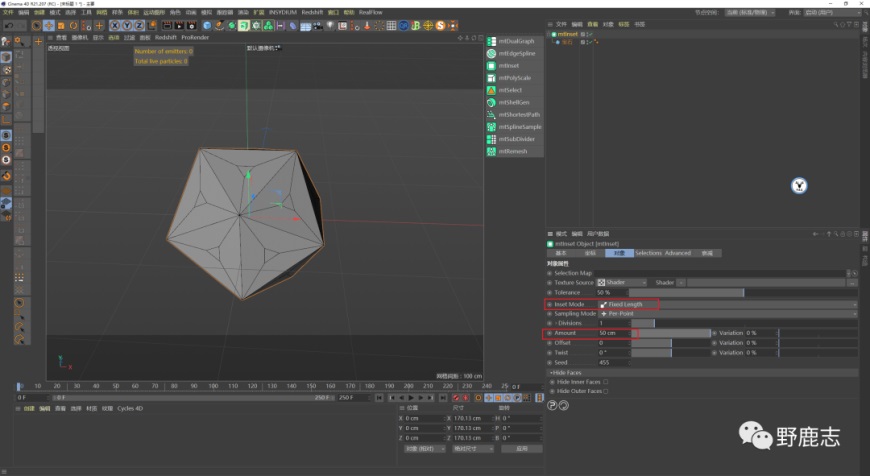Switch to Advanced tab

(x=678, y=253)
